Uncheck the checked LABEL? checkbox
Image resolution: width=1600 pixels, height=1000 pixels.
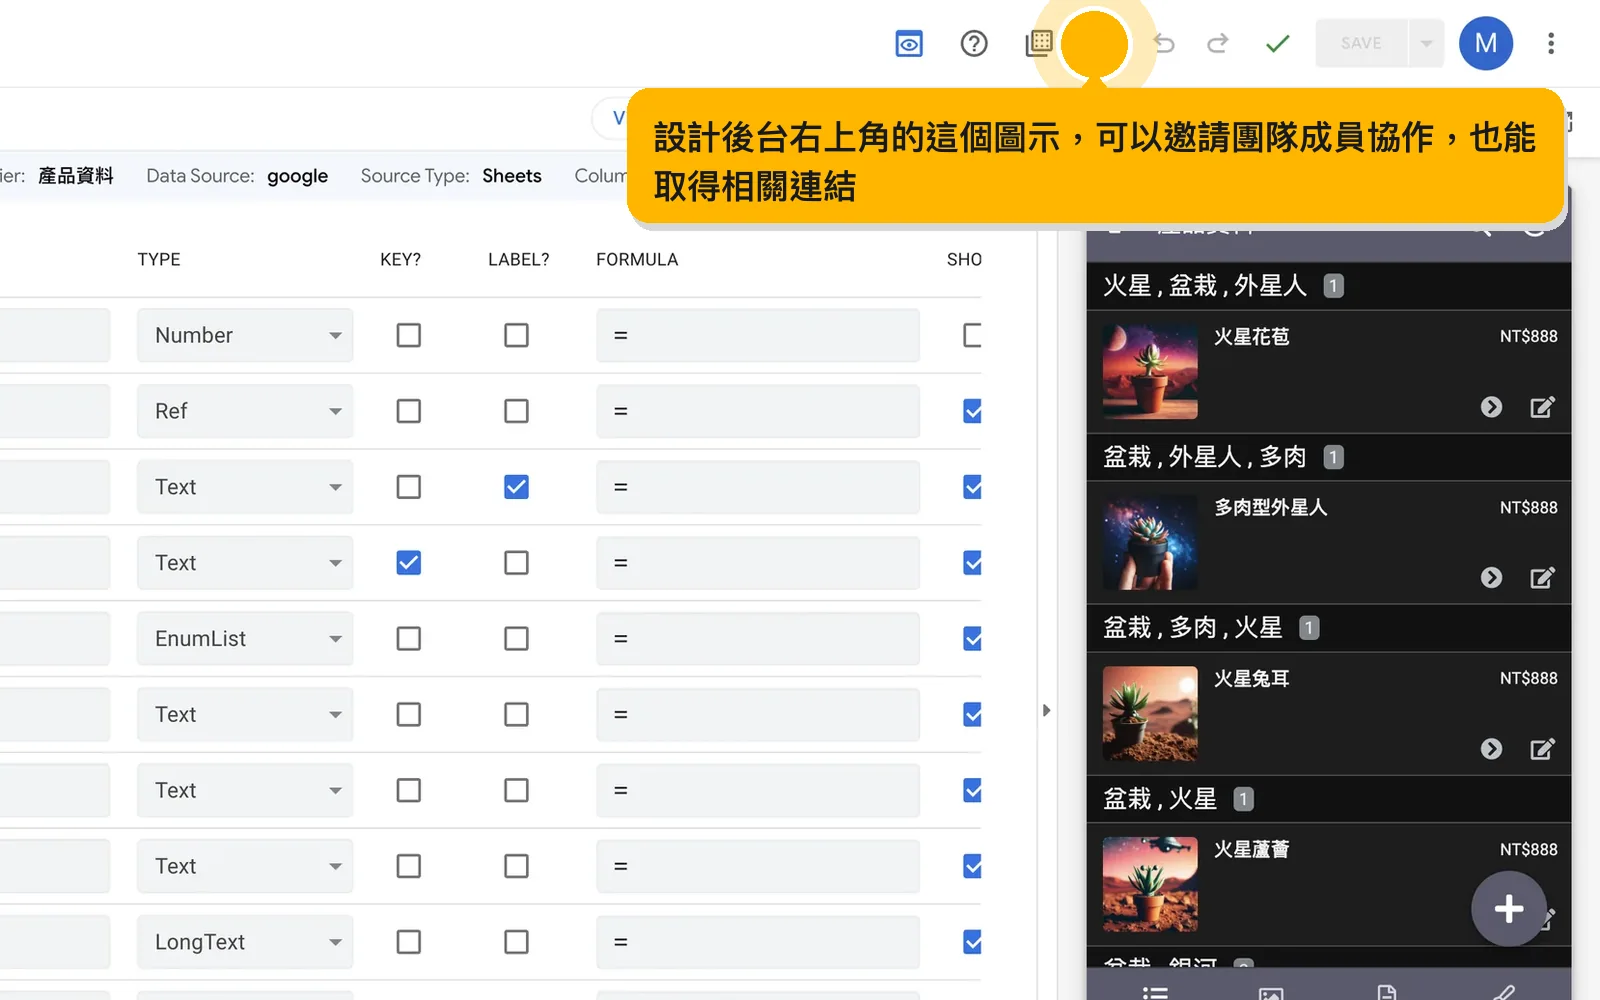coord(516,487)
